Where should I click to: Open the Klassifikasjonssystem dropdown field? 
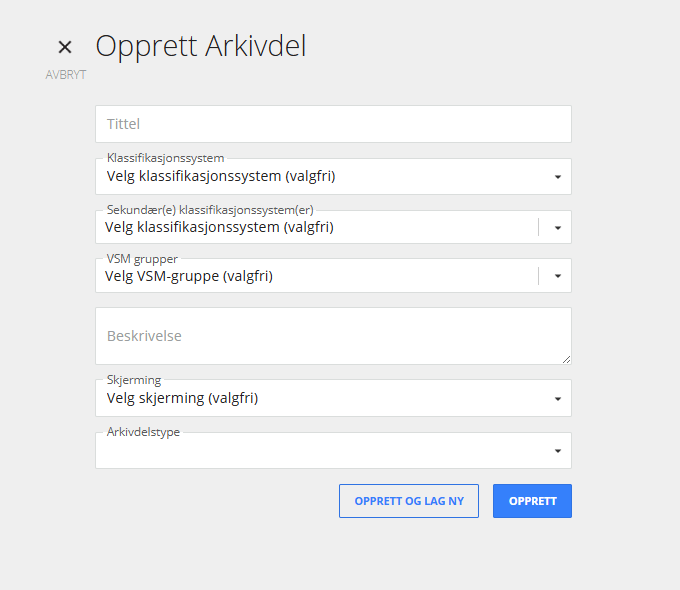pyautogui.click(x=333, y=177)
